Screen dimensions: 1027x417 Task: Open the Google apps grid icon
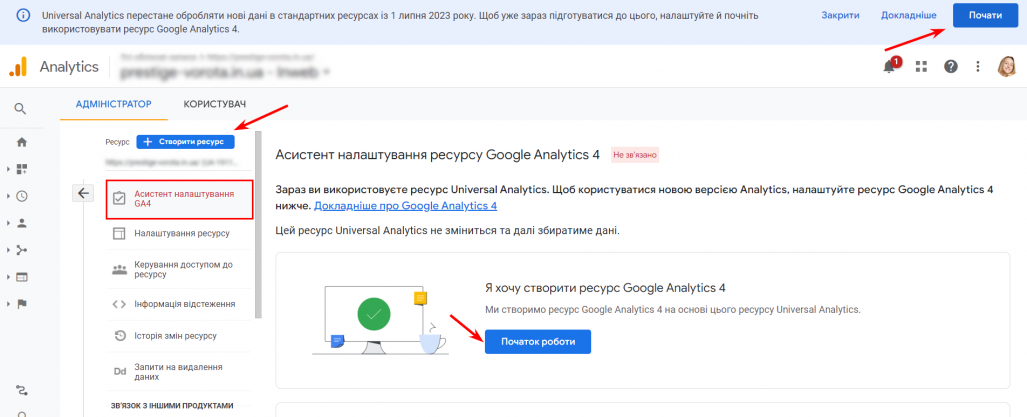click(x=922, y=66)
